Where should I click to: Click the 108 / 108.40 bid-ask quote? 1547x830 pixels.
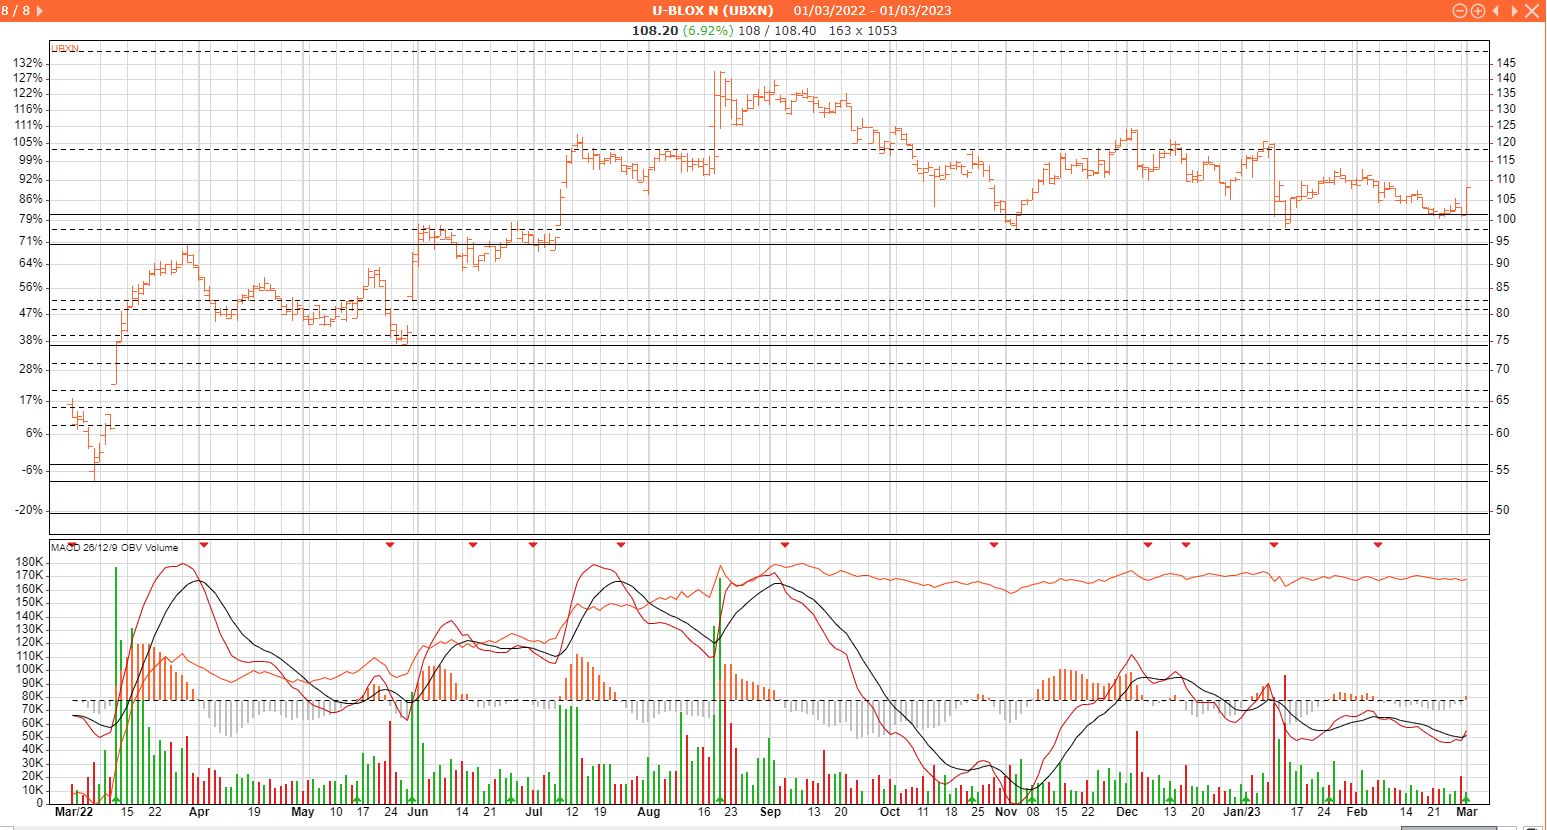(x=777, y=30)
